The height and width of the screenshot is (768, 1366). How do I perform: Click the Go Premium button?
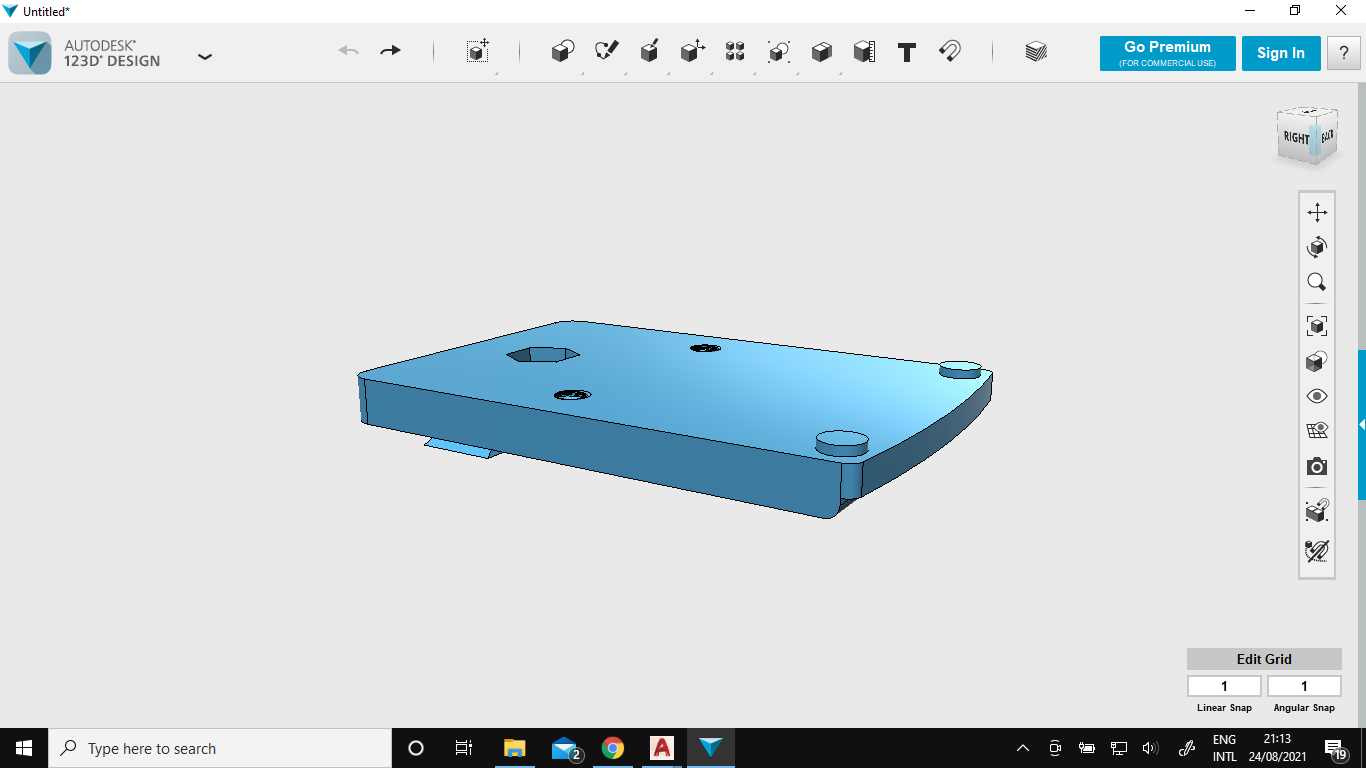[x=1167, y=53]
